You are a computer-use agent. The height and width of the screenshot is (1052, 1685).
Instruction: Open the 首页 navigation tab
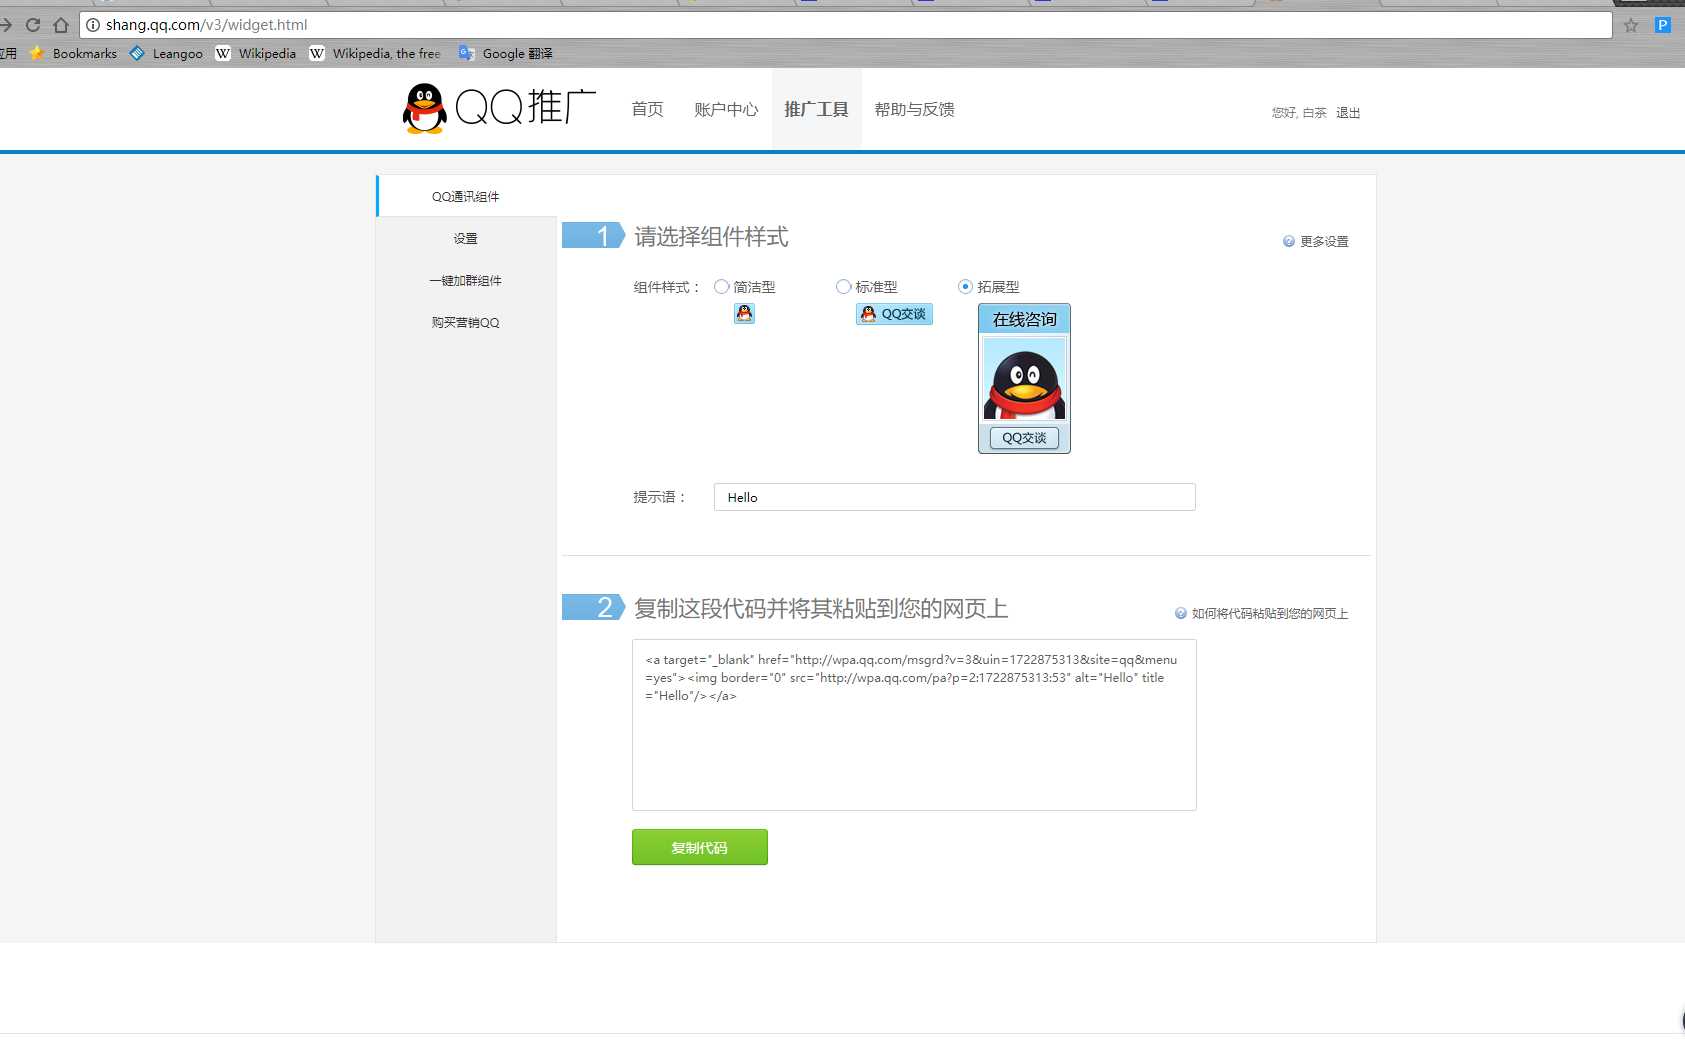coord(647,109)
